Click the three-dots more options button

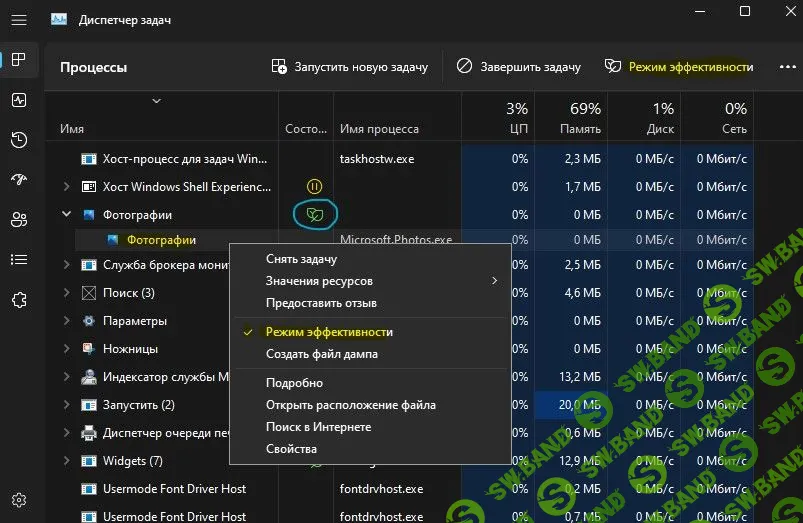point(779,67)
